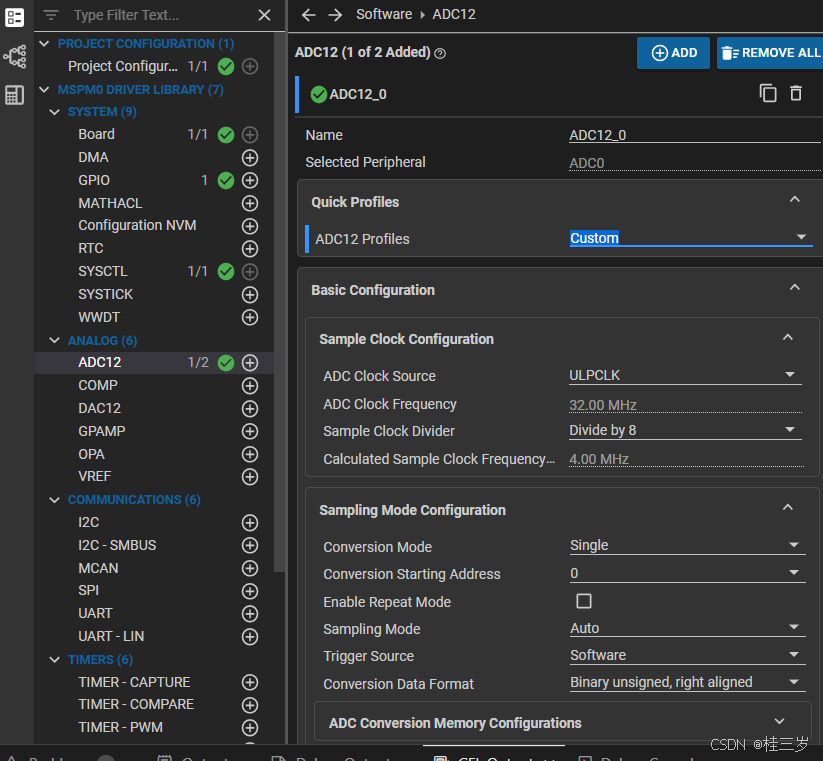Delete ADC12_0 with the trash icon
The width and height of the screenshot is (823, 761).
pyautogui.click(x=796, y=93)
